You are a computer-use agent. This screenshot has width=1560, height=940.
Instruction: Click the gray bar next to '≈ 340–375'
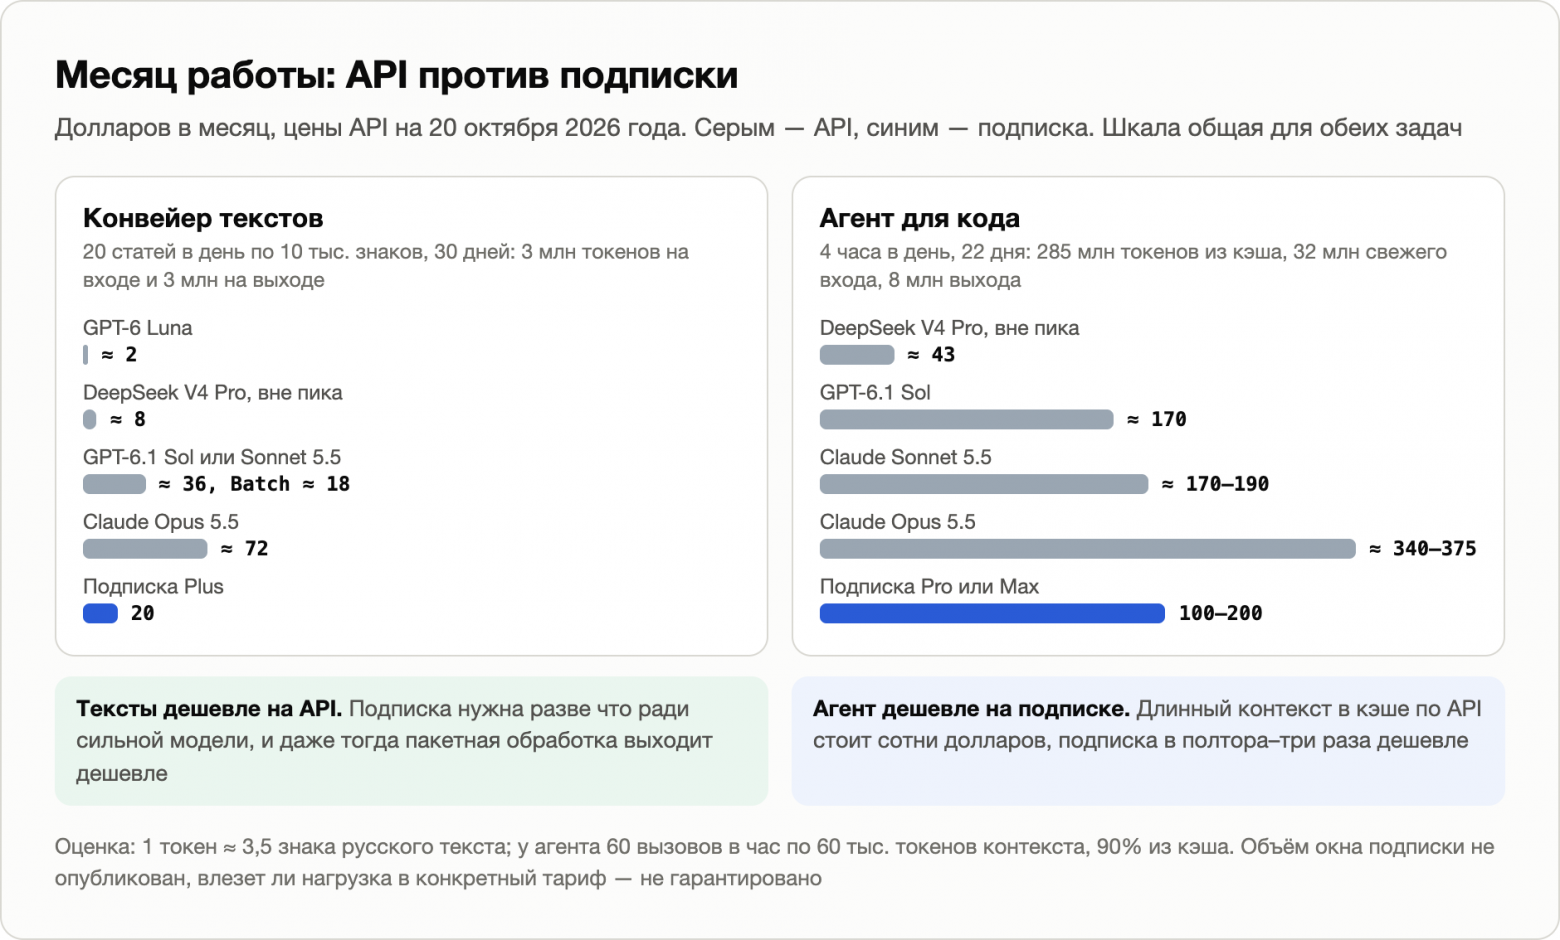point(1088,549)
